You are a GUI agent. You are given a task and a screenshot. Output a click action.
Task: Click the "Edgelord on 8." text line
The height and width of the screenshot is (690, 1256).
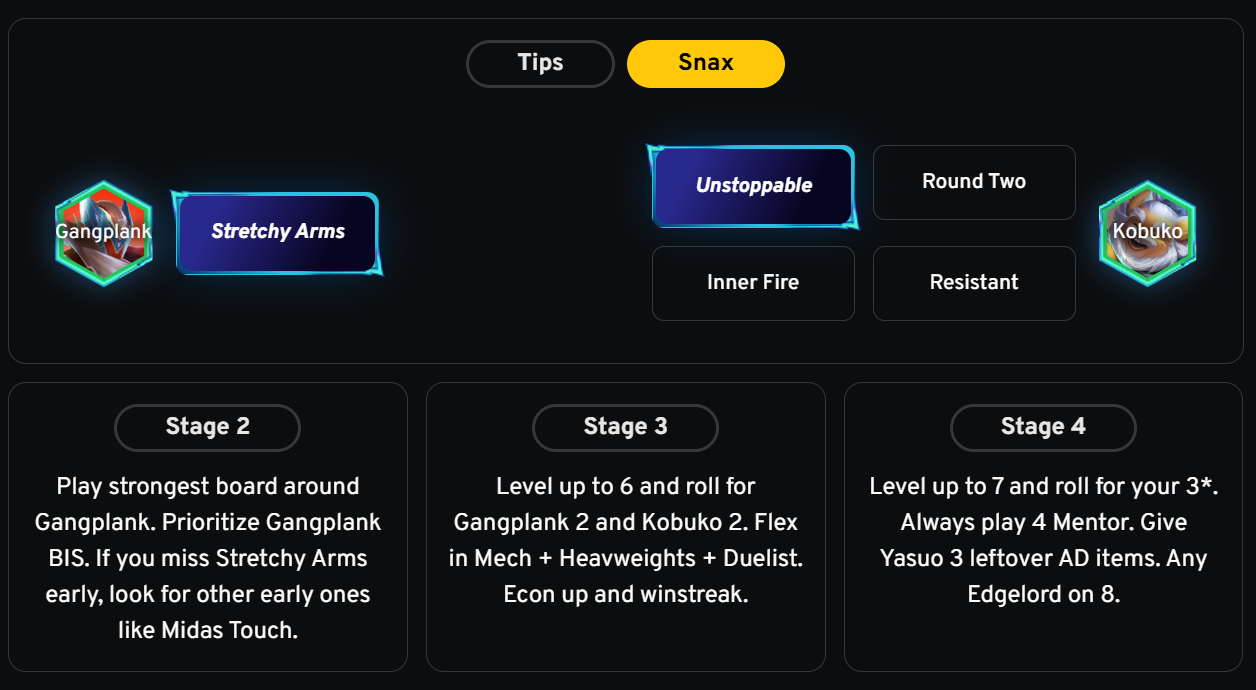(1043, 594)
